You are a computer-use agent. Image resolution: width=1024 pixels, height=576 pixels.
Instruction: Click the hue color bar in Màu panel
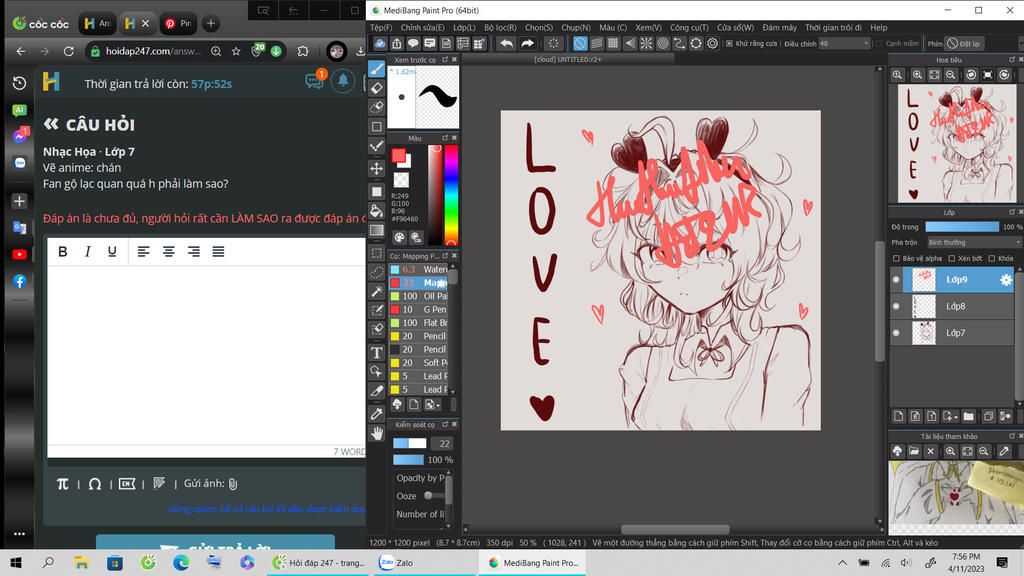coord(451,194)
